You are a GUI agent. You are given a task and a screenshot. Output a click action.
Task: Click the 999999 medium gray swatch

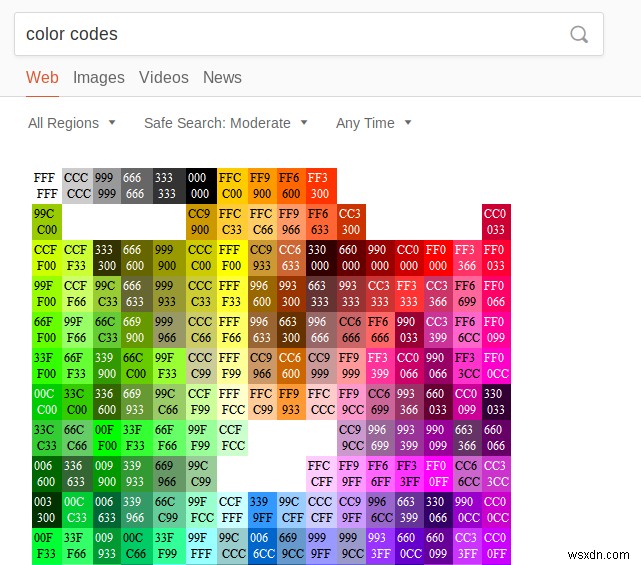[x=107, y=186]
